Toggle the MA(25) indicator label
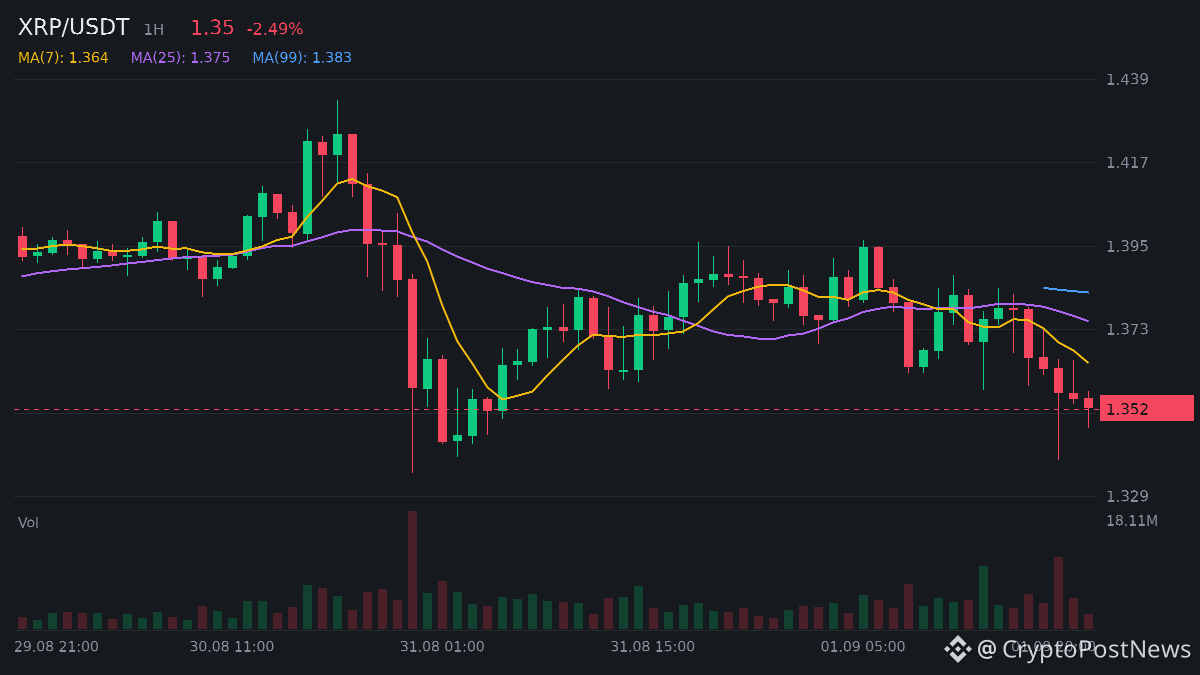Screen dimensions: 1200x675 point(180,58)
